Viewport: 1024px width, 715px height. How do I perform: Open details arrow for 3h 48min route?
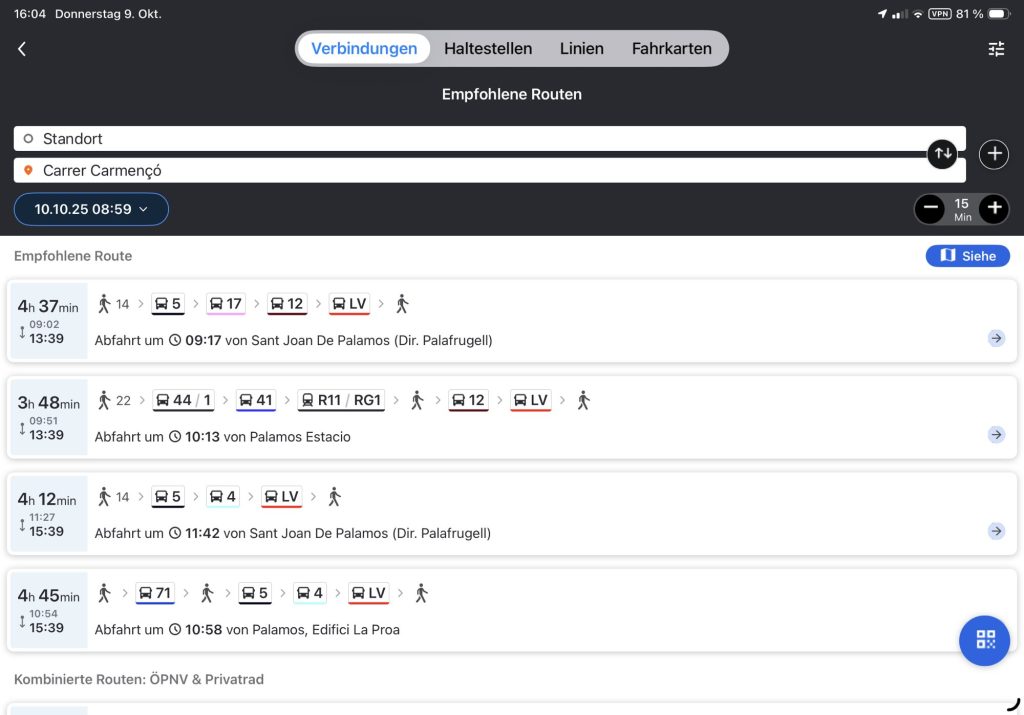coord(996,434)
